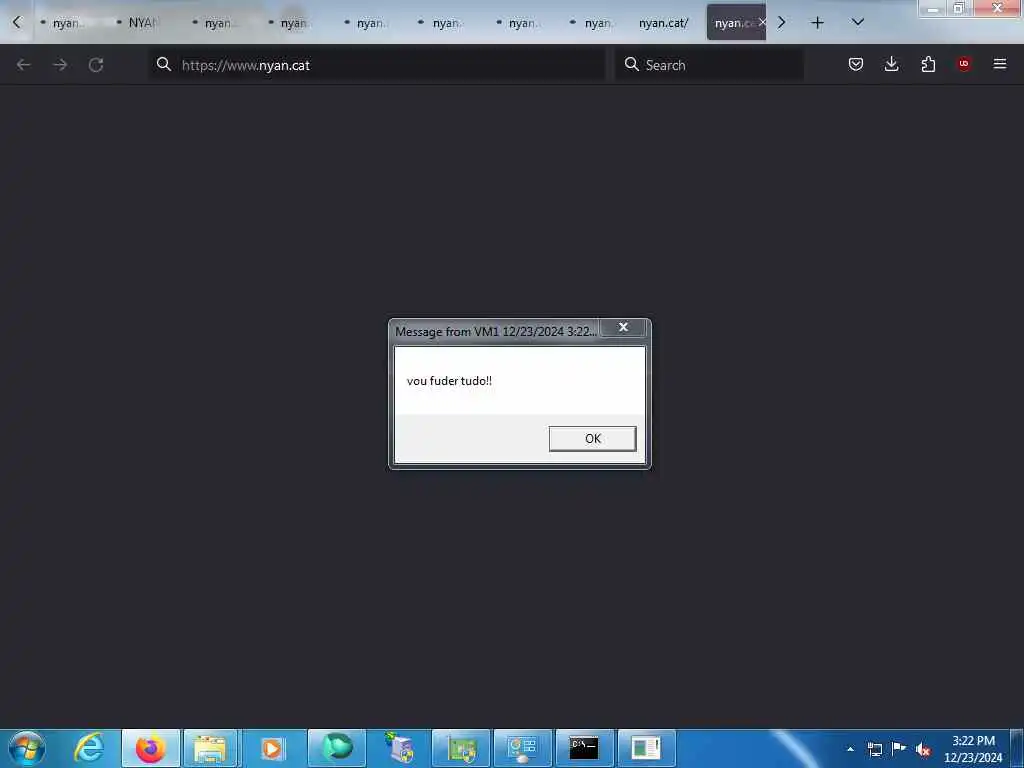Reload the current page
This screenshot has height=768, width=1024.
coord(96,65)
